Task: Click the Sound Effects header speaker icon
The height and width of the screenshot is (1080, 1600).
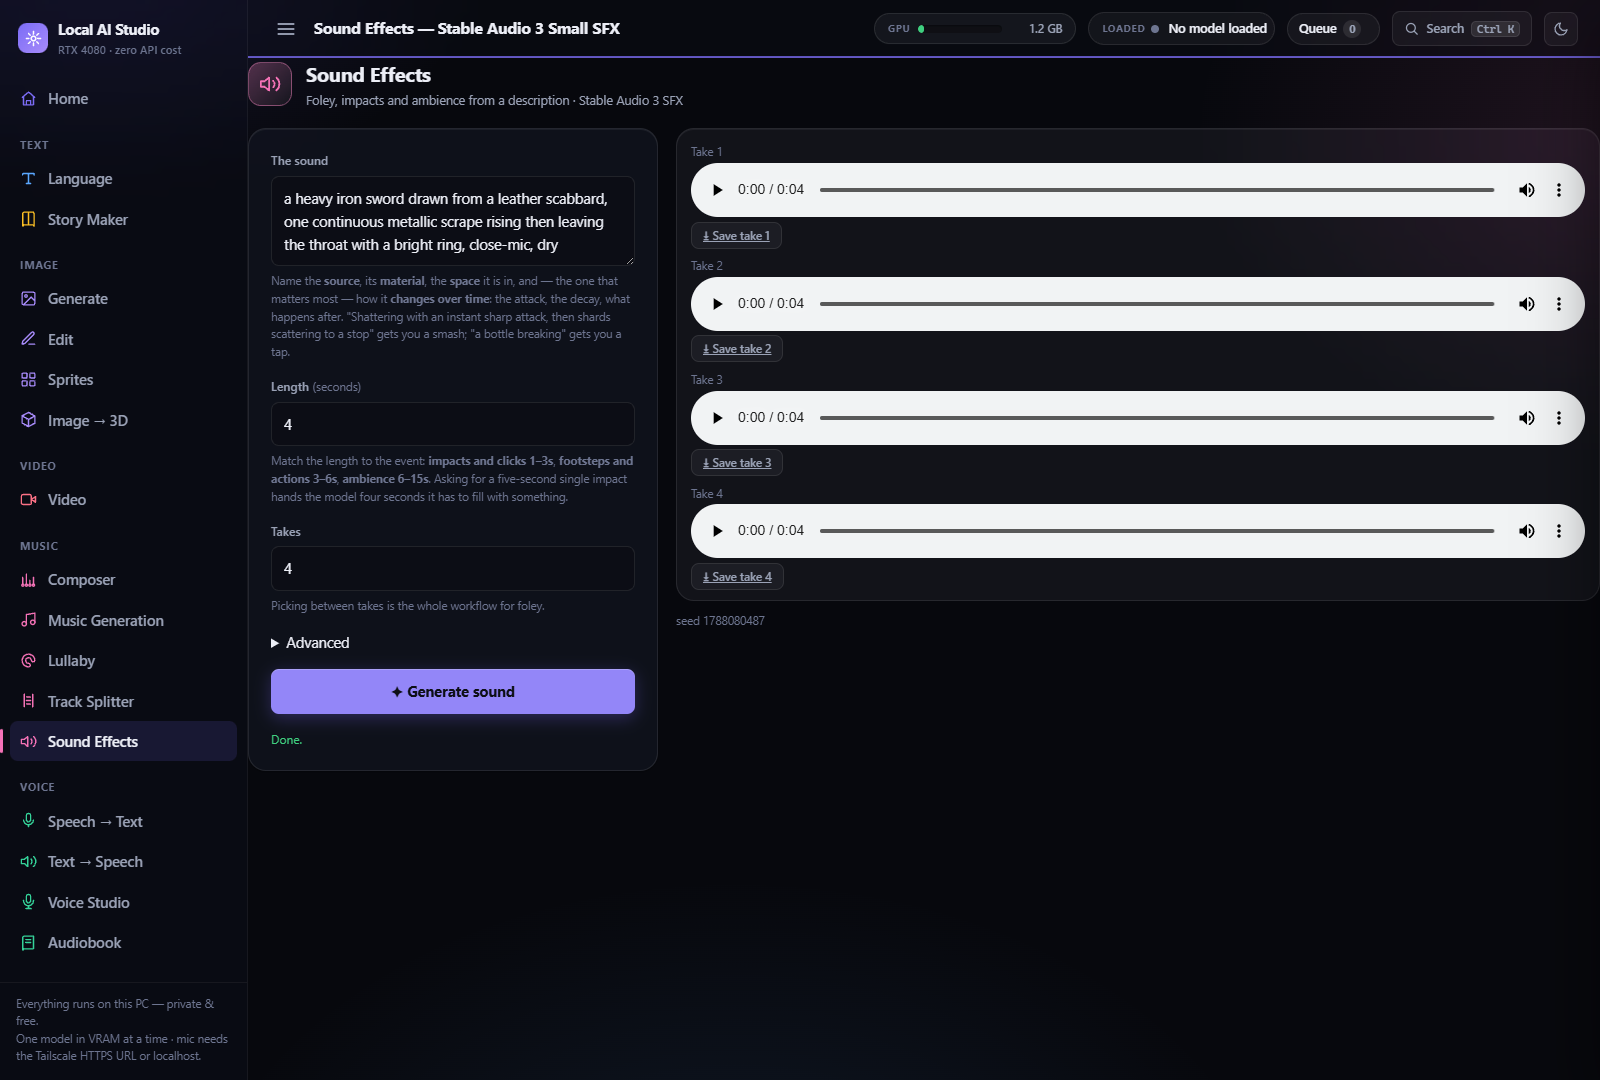Action: coord(270,84)
